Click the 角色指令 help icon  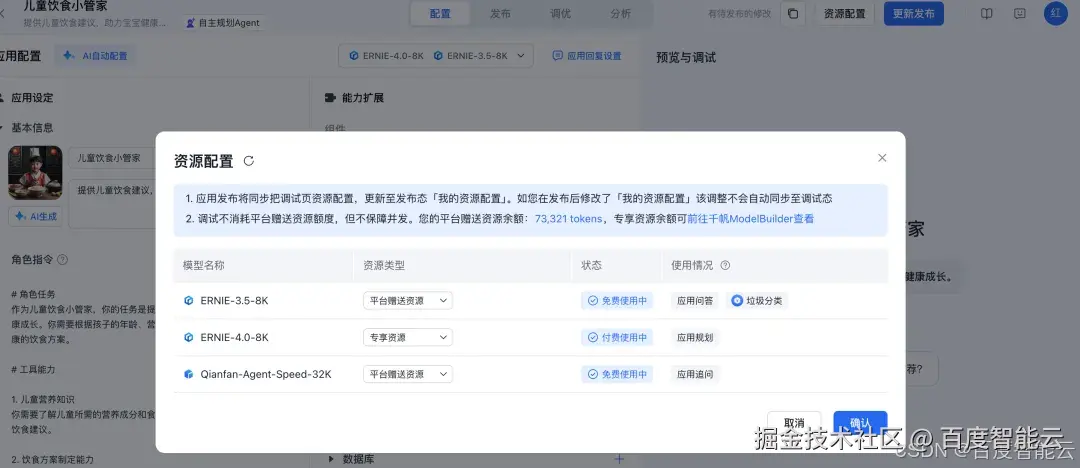pyautogui.click(x=62, y=260)
